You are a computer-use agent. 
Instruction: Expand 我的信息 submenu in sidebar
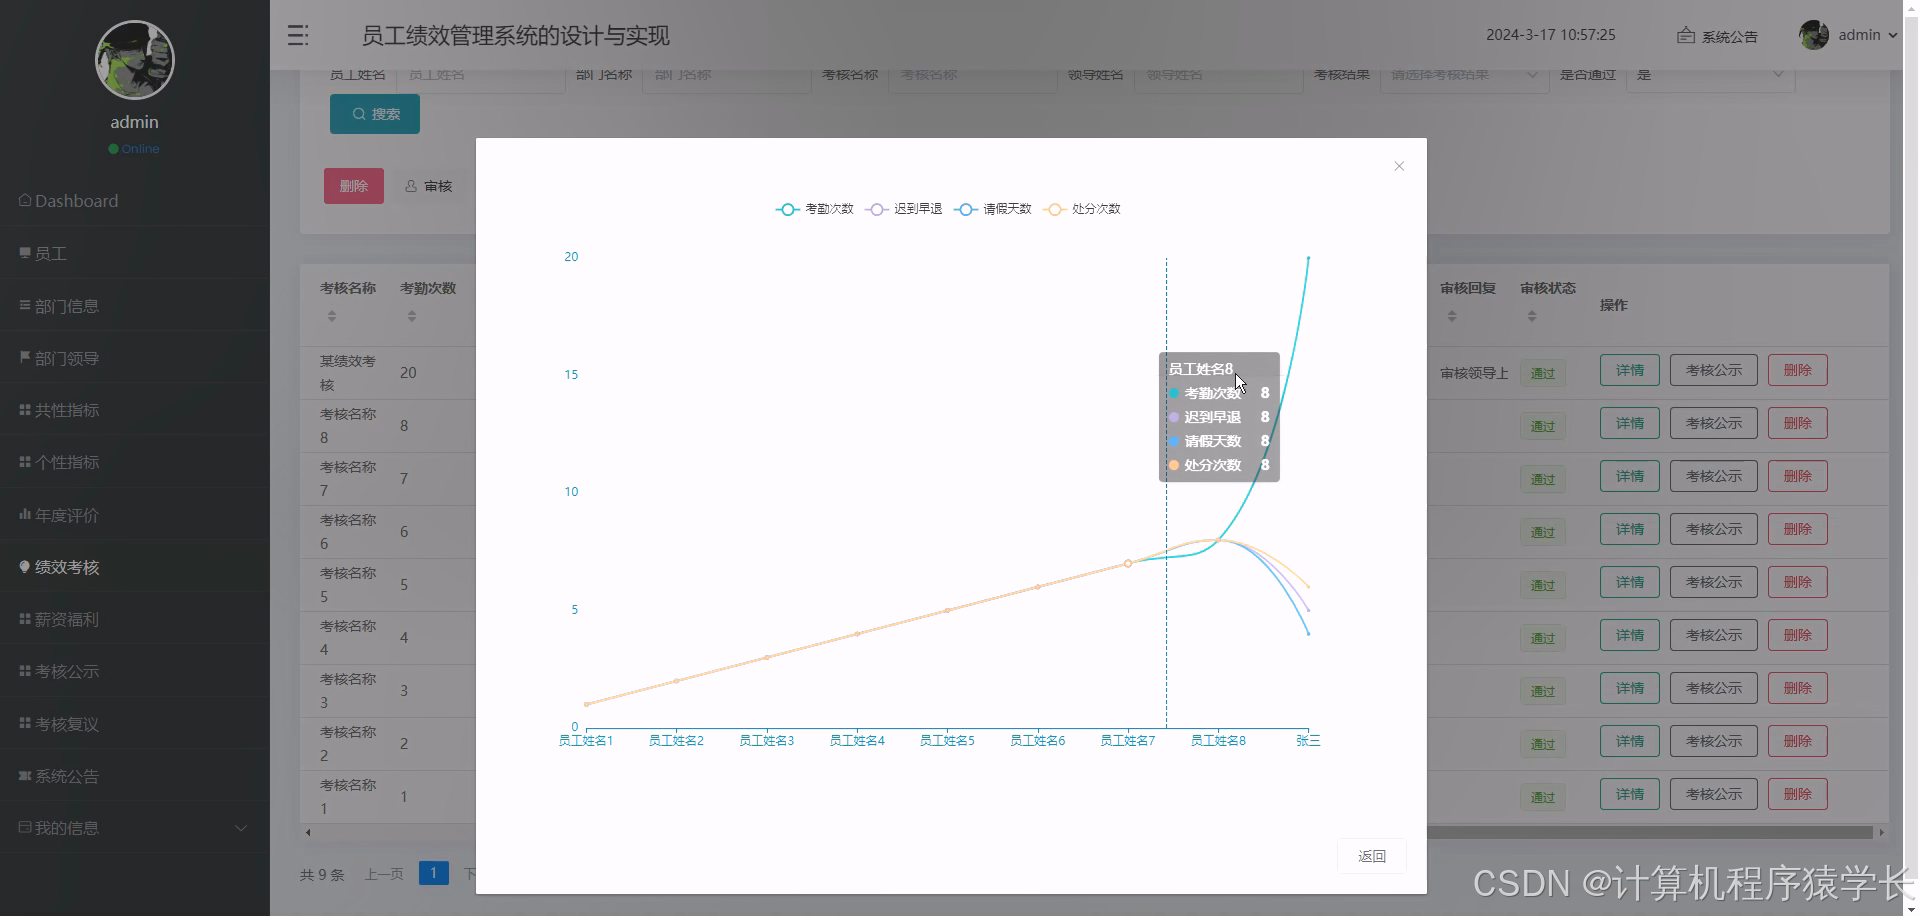(135, 828)
